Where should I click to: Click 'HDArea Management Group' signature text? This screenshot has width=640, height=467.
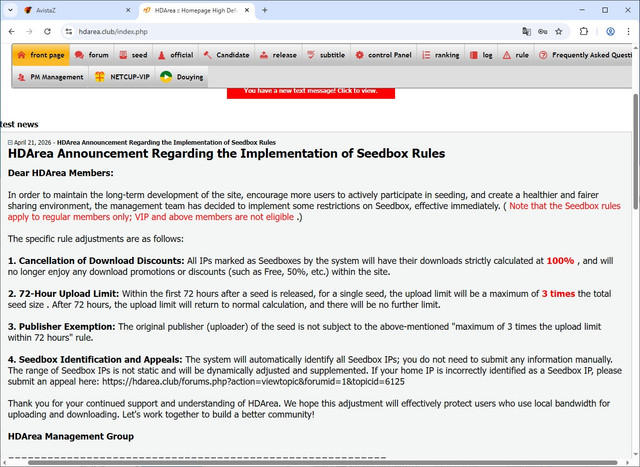[x=71, y=436]
